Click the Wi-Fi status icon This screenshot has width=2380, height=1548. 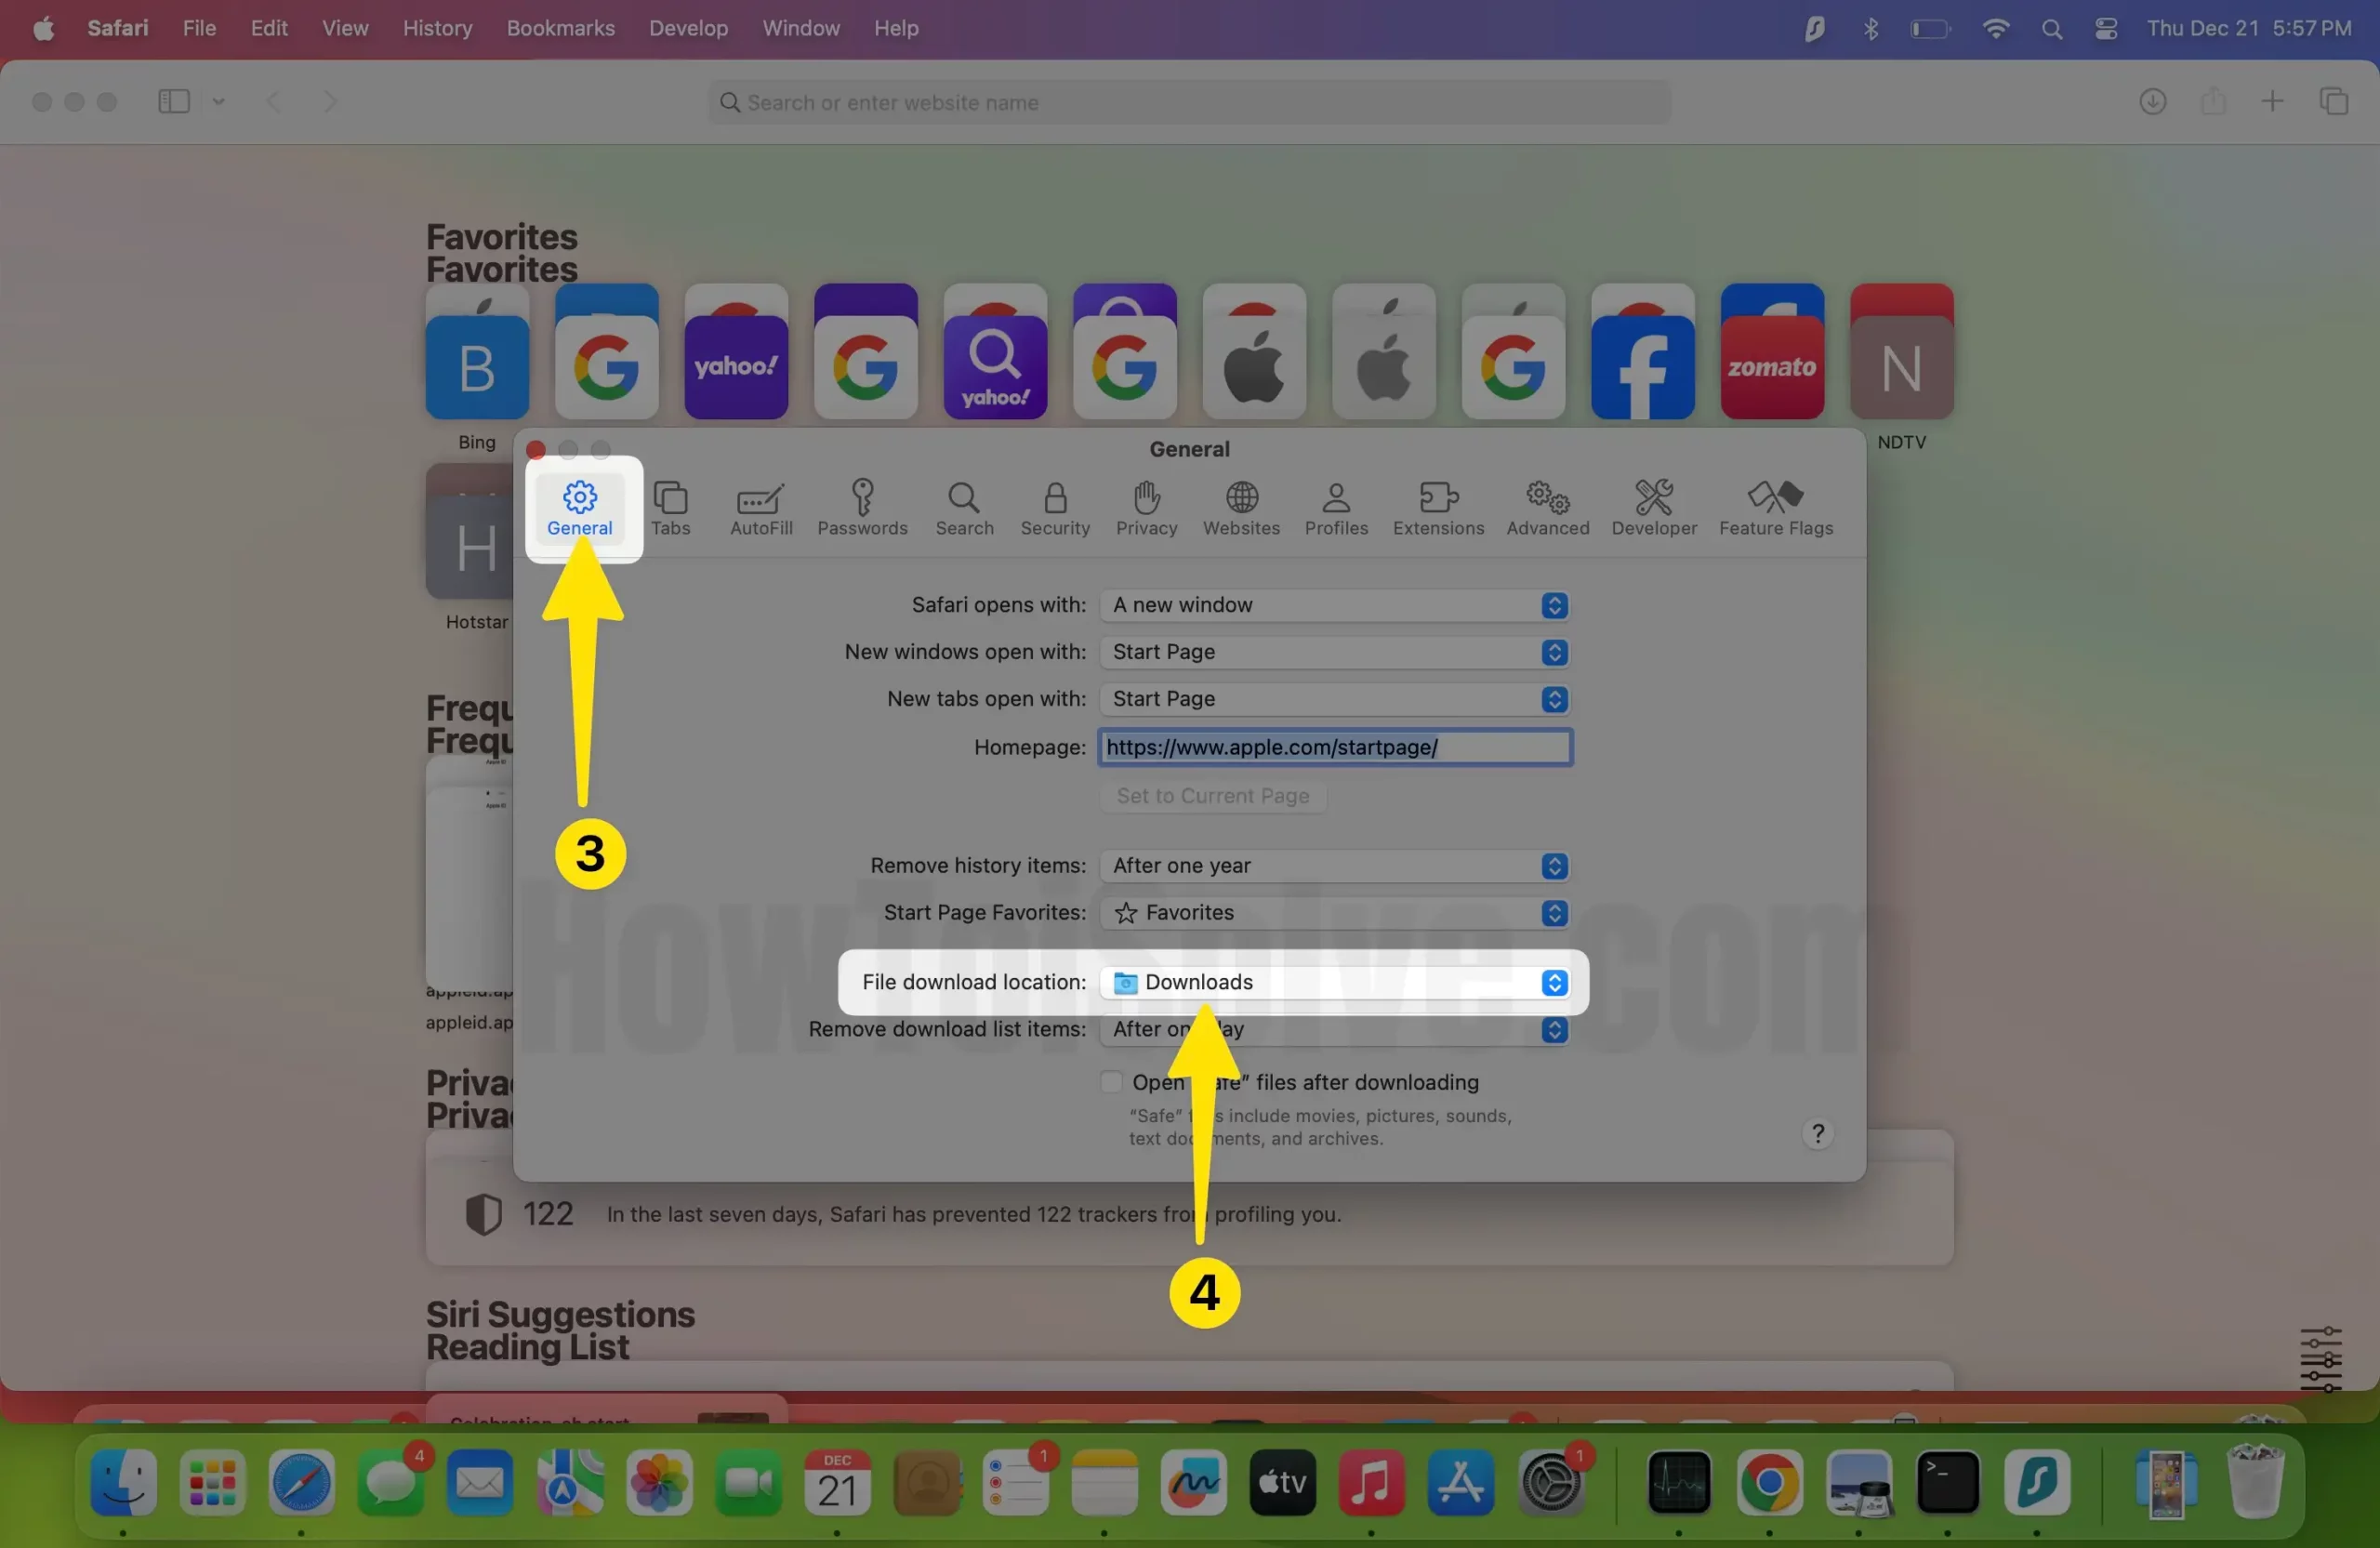[x=1995, y=29]
